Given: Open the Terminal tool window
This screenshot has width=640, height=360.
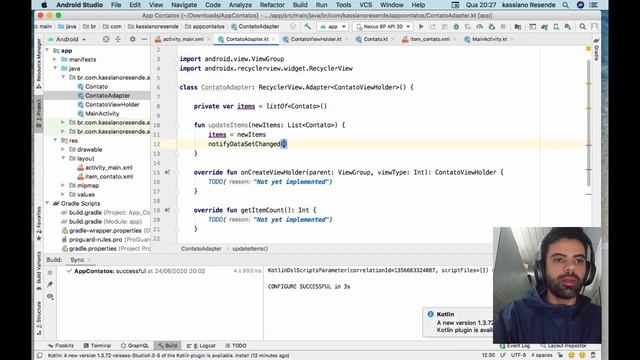Looking at the screenshot, I should (x=97, y=346).
